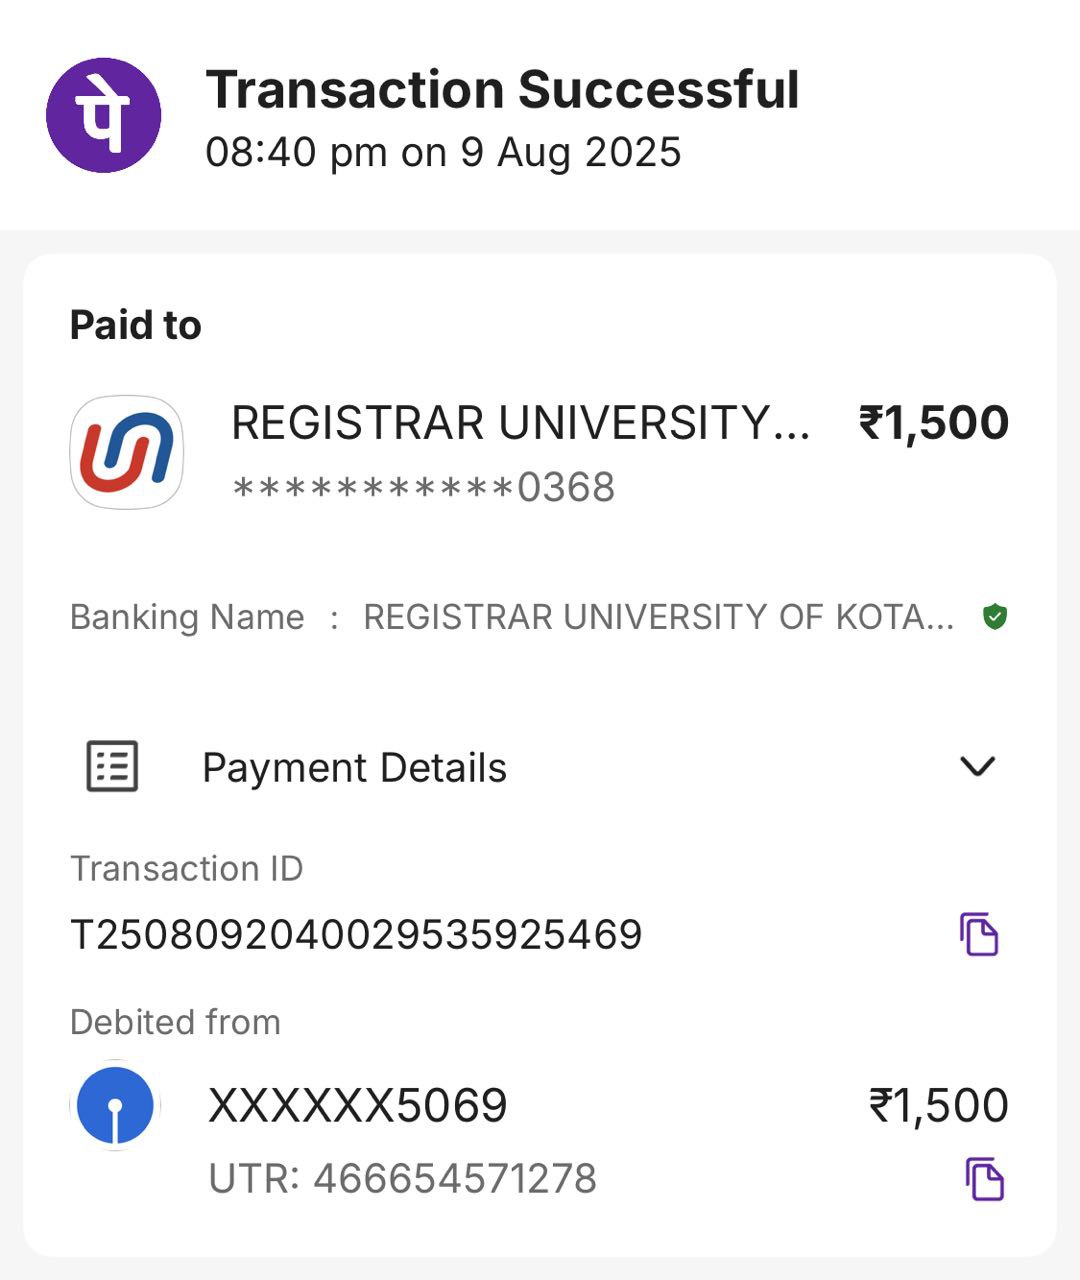The image size is (1080, 1280).
Task: Click the UTR 466654571278 text
Action: click(402, 1178)
